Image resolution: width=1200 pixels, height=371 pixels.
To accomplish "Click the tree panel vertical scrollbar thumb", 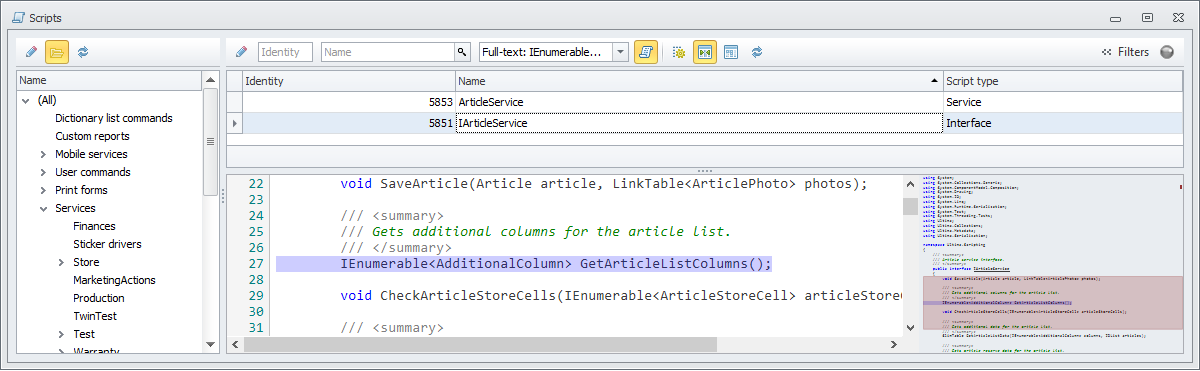I will coord(210,141).
